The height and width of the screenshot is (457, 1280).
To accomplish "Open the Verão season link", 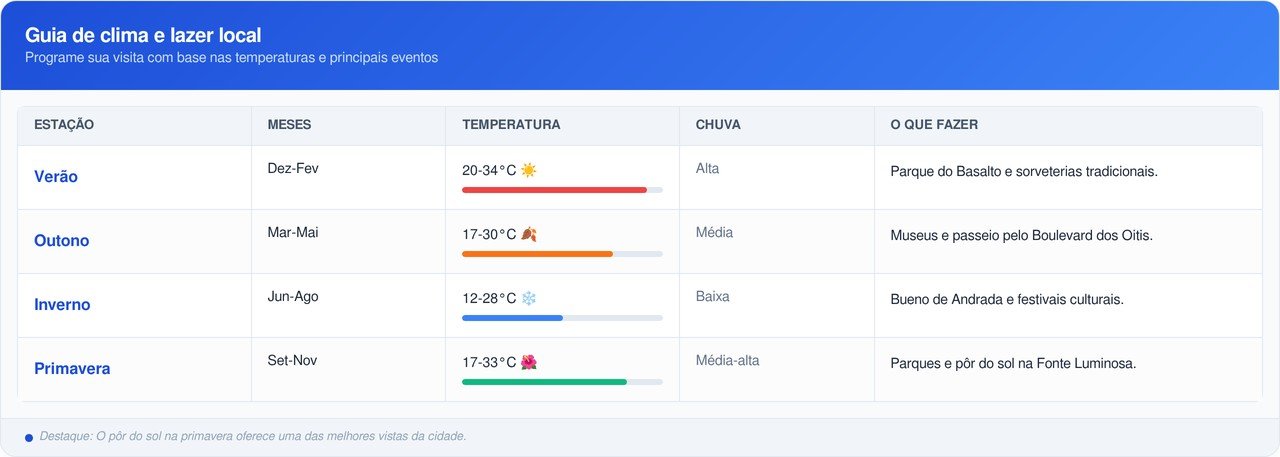I will [x=56, y=177].
